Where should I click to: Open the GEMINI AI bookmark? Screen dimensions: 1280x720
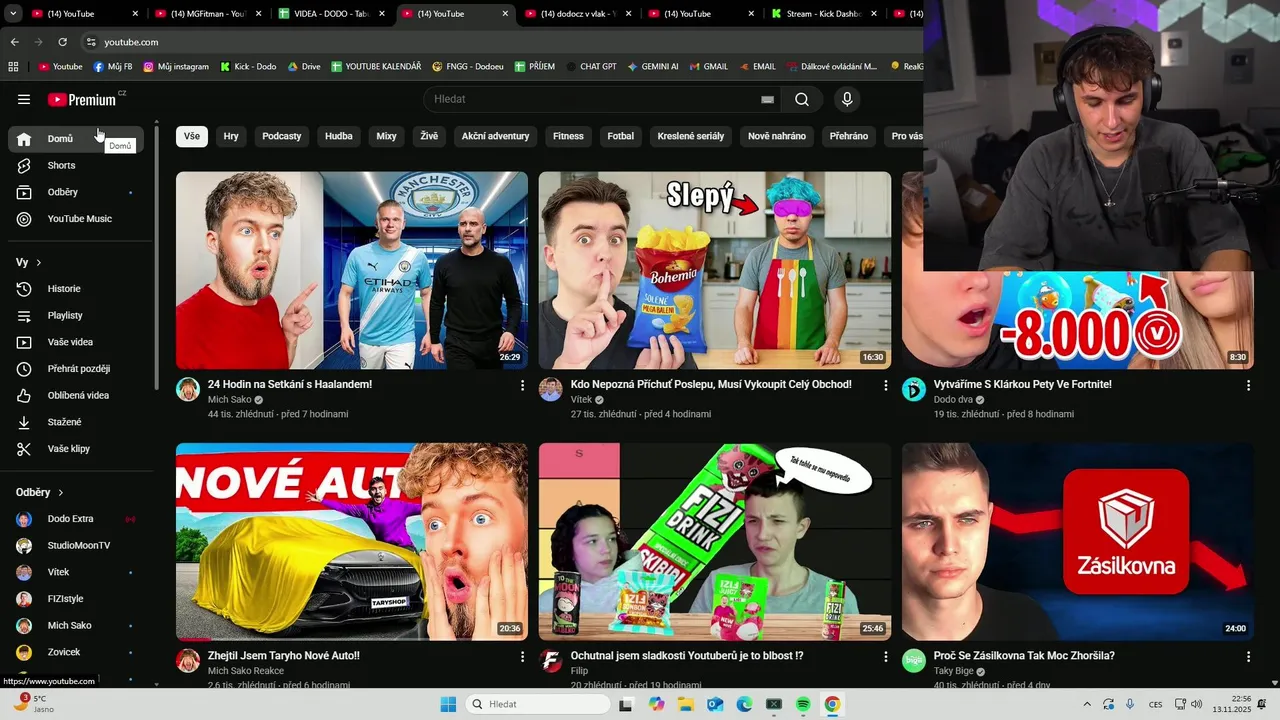653,66
